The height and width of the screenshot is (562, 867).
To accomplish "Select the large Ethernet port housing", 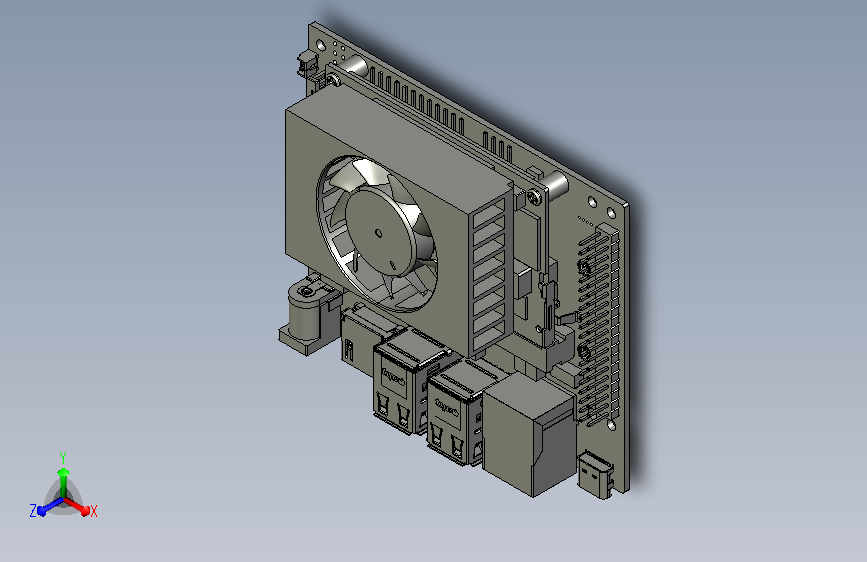I will click(528, 434).
